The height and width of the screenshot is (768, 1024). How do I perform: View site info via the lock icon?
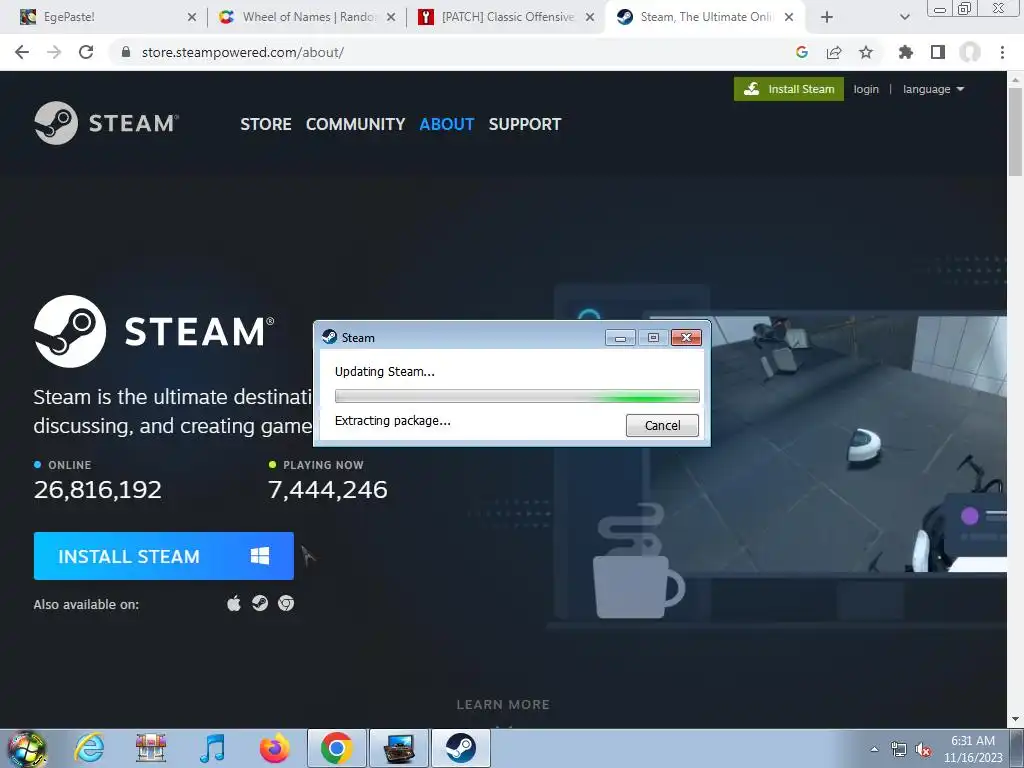(x=127, y=52)
